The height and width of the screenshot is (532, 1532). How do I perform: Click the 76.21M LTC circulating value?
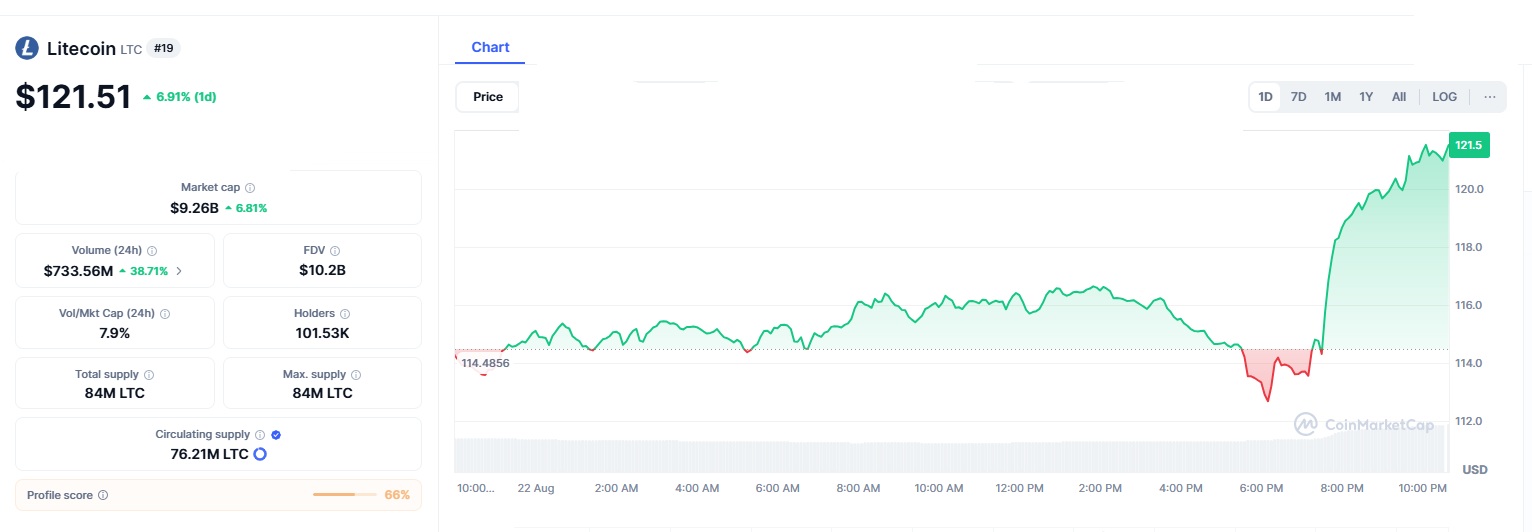click(x=209, y=454)
